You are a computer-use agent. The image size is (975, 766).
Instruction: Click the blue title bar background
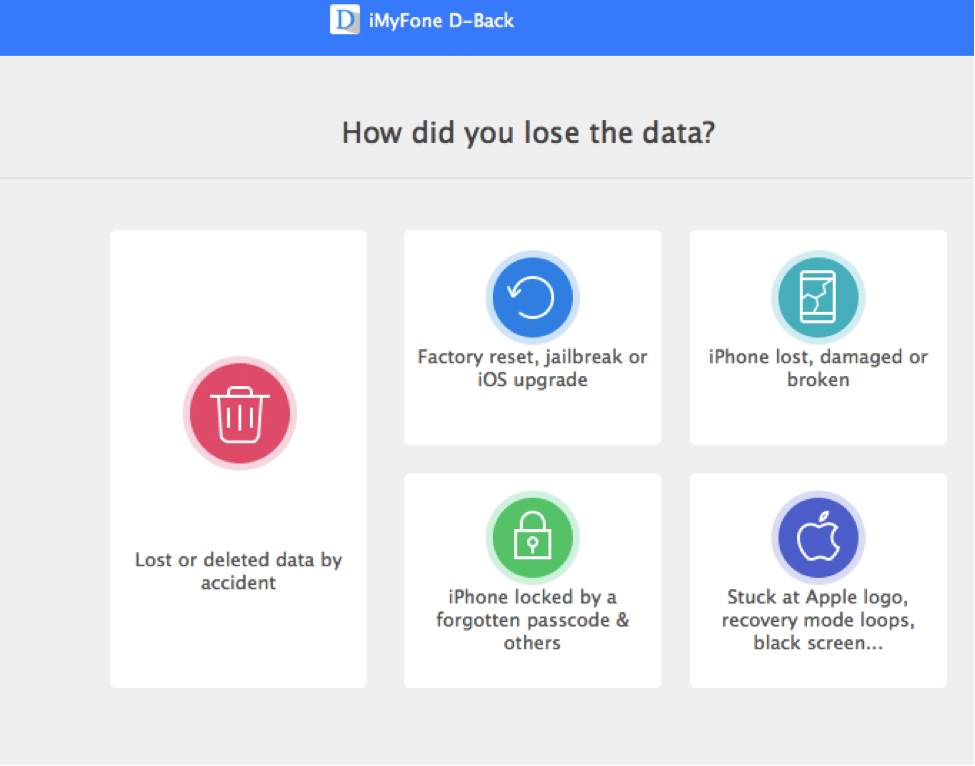[746, 27]
